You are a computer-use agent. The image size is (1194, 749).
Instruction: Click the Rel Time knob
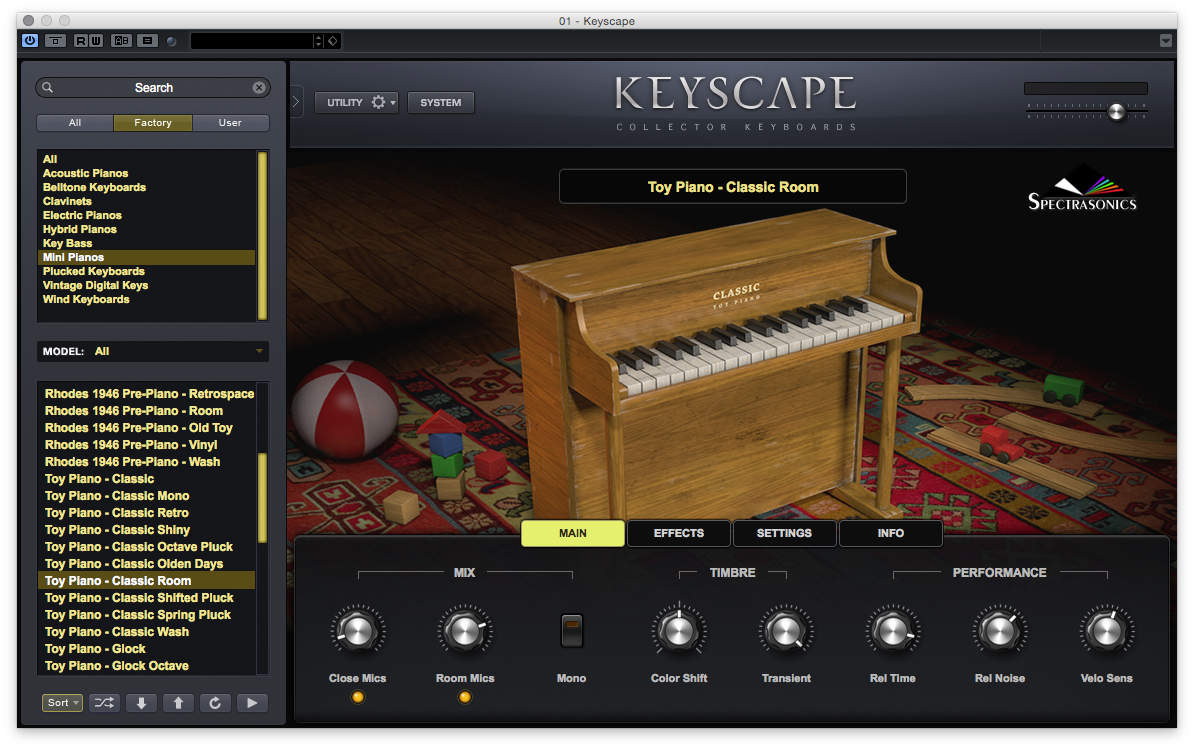click(x=892, y=630)
